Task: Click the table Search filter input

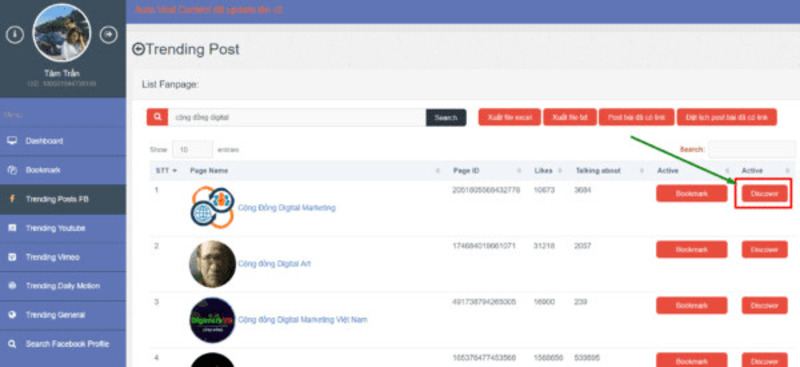Action: (x=751, y=150)
